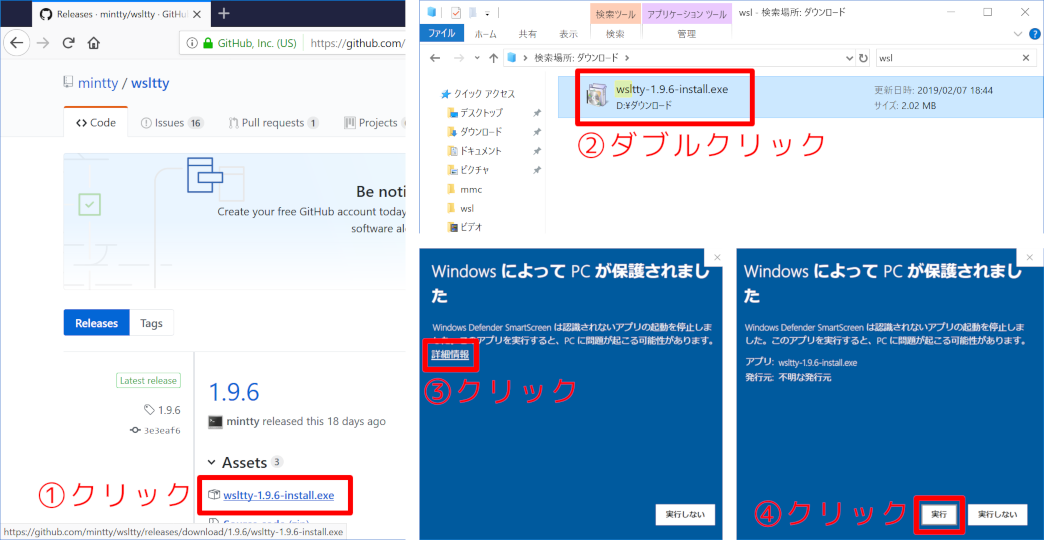Click the green padlock GitHub, Inc. (US) identity
Screen dimensions: 1044x540
coord(250,43)
